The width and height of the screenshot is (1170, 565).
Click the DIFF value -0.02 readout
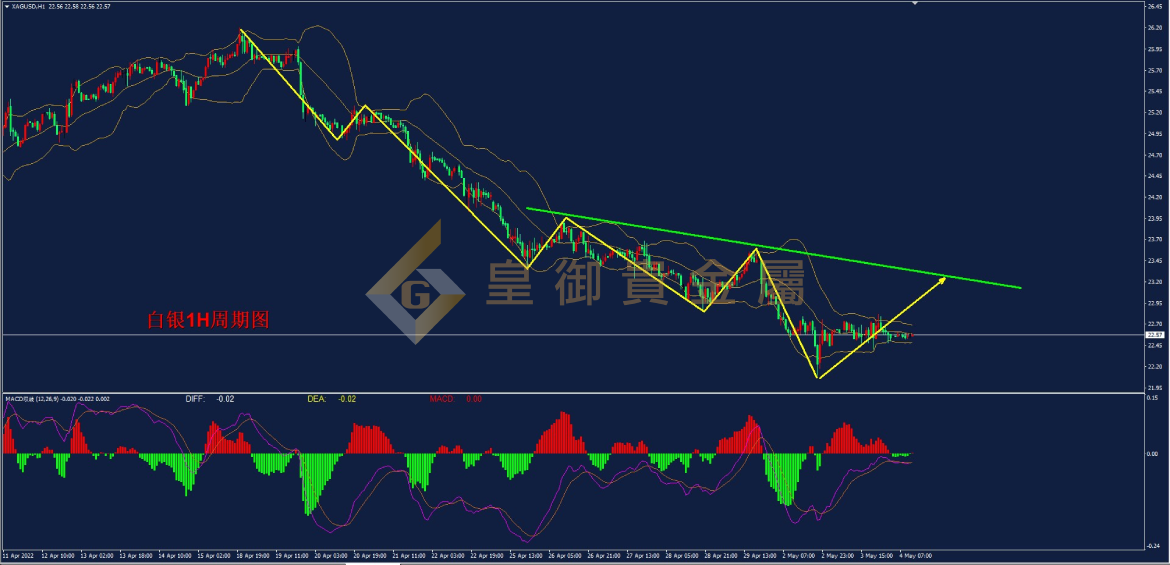[225, 399]
